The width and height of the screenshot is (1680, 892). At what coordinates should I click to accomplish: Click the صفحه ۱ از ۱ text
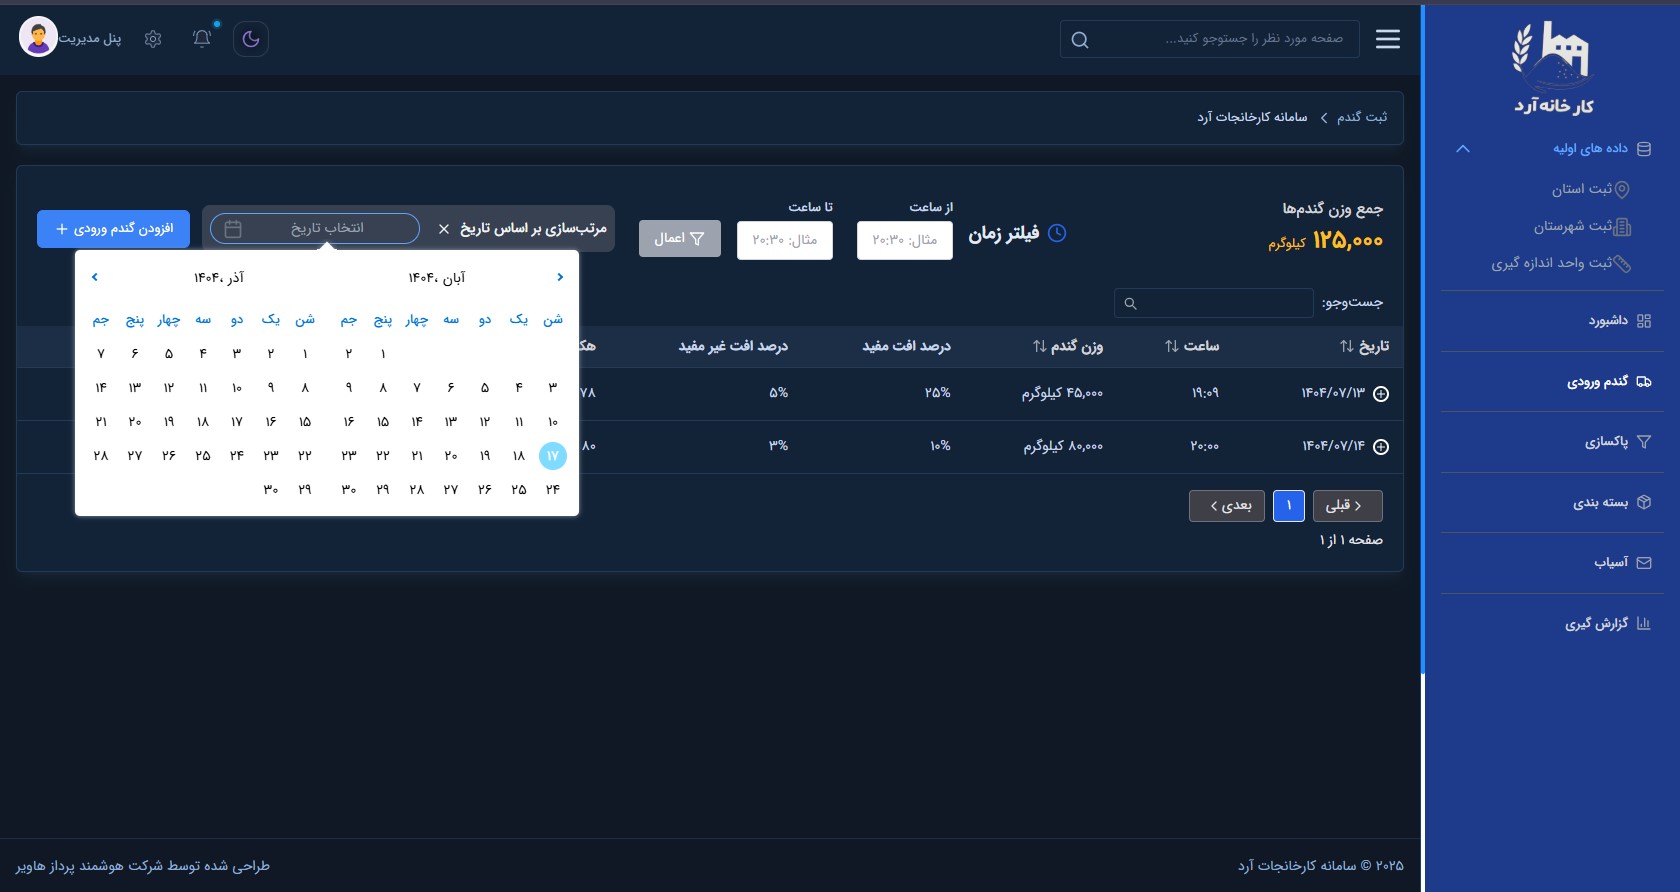click(1351, 540)
